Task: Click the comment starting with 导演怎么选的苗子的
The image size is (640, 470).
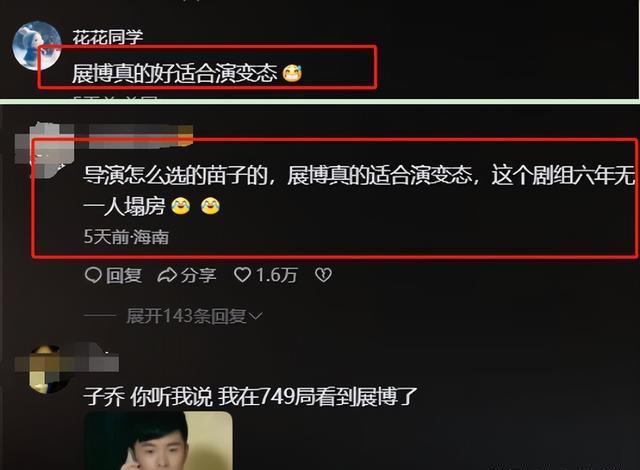Action: (359, 191)
